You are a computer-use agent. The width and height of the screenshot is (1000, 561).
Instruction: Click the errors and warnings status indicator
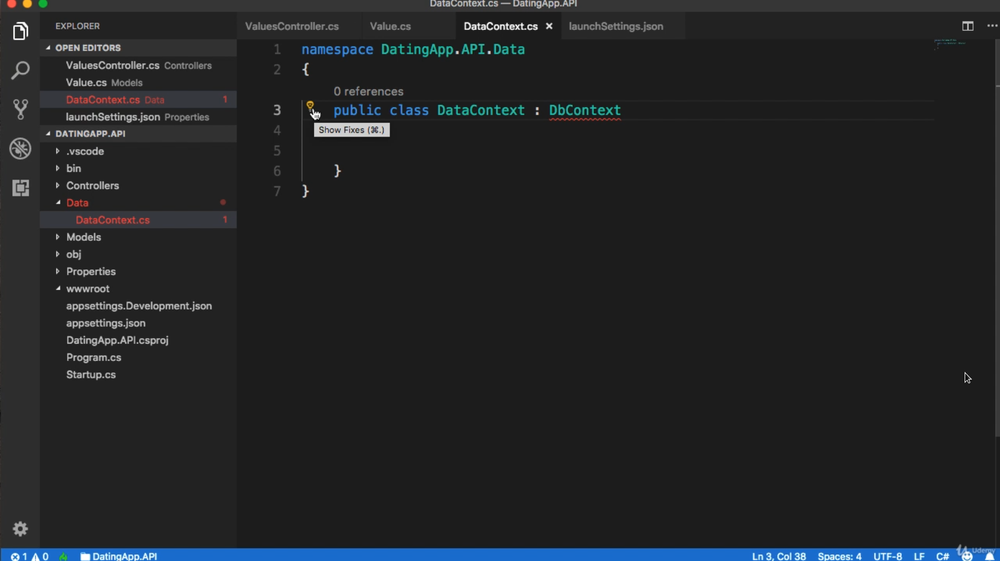[x=29, y=556]
